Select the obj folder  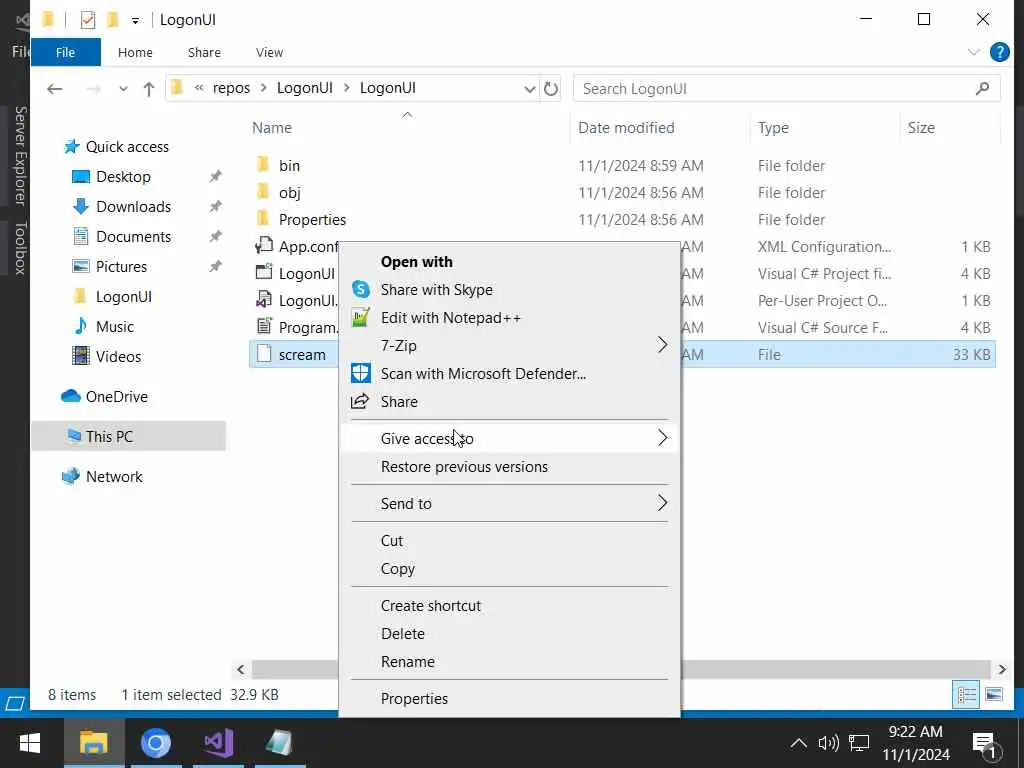coord(289,193)
